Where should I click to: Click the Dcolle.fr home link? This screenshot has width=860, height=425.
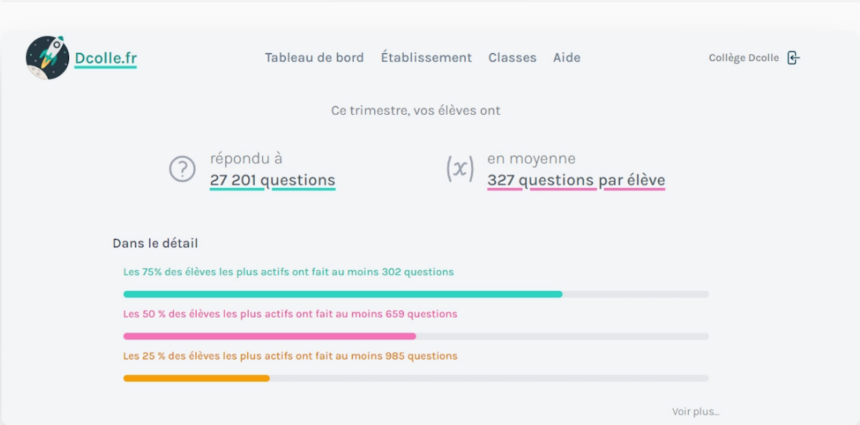(x=106, y=58)
